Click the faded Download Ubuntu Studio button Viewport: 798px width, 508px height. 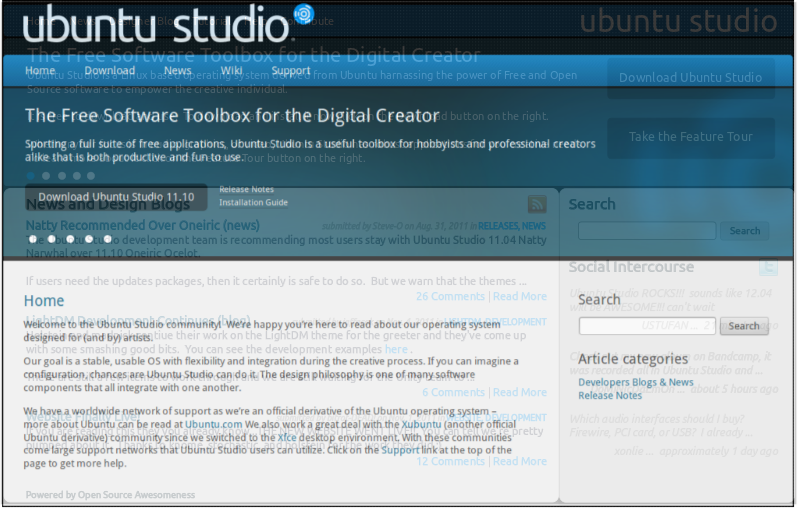pos(691,78)
